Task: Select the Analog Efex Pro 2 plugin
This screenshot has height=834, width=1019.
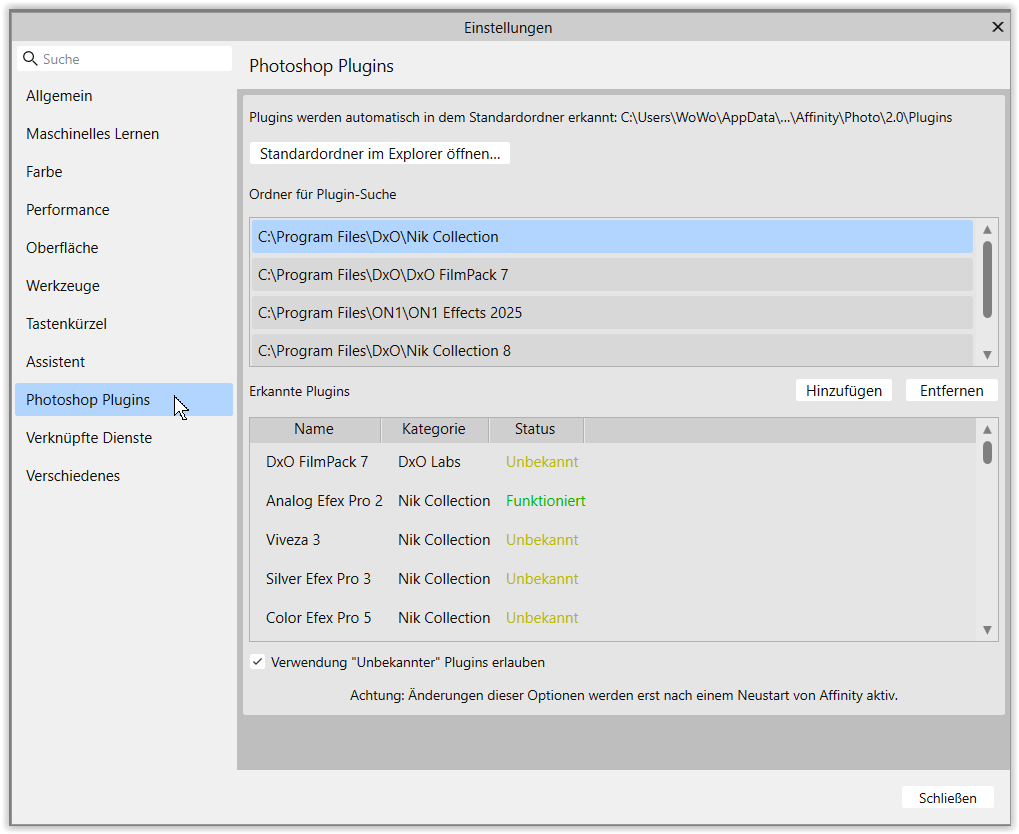Action: 612,501
